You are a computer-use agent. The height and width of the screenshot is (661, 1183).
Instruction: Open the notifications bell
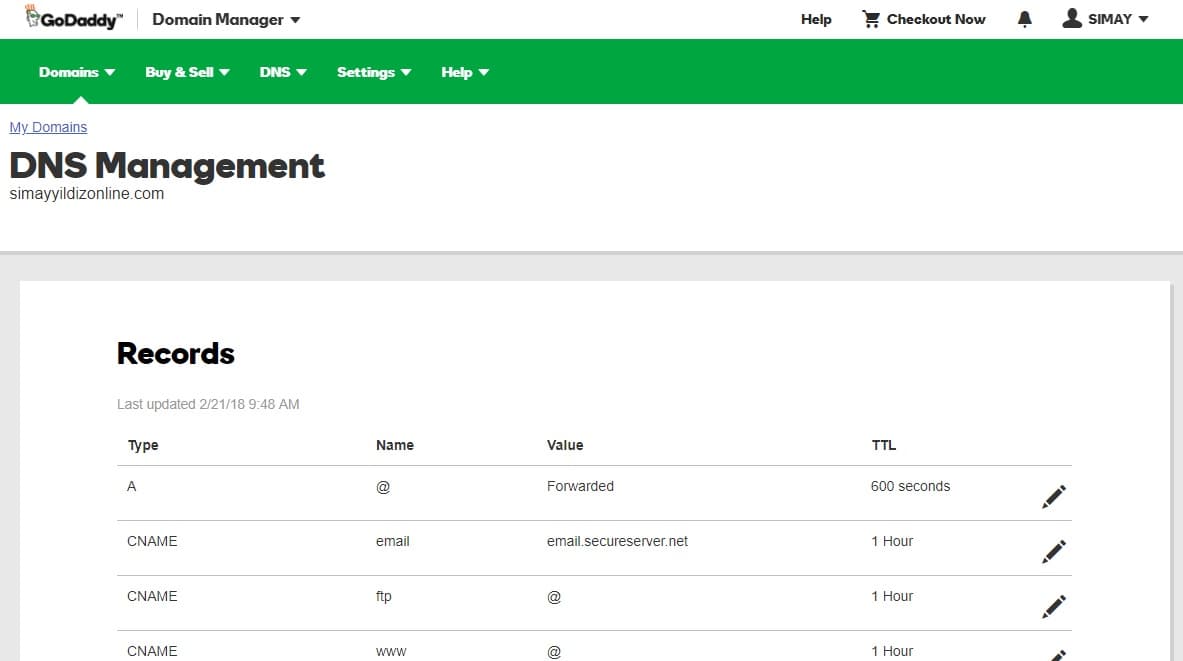pos(1024,18)
